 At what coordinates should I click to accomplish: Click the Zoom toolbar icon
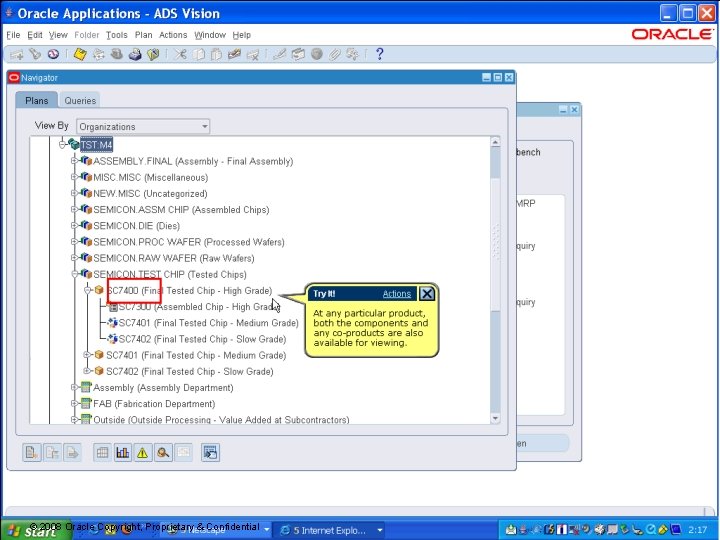(298, 55)
